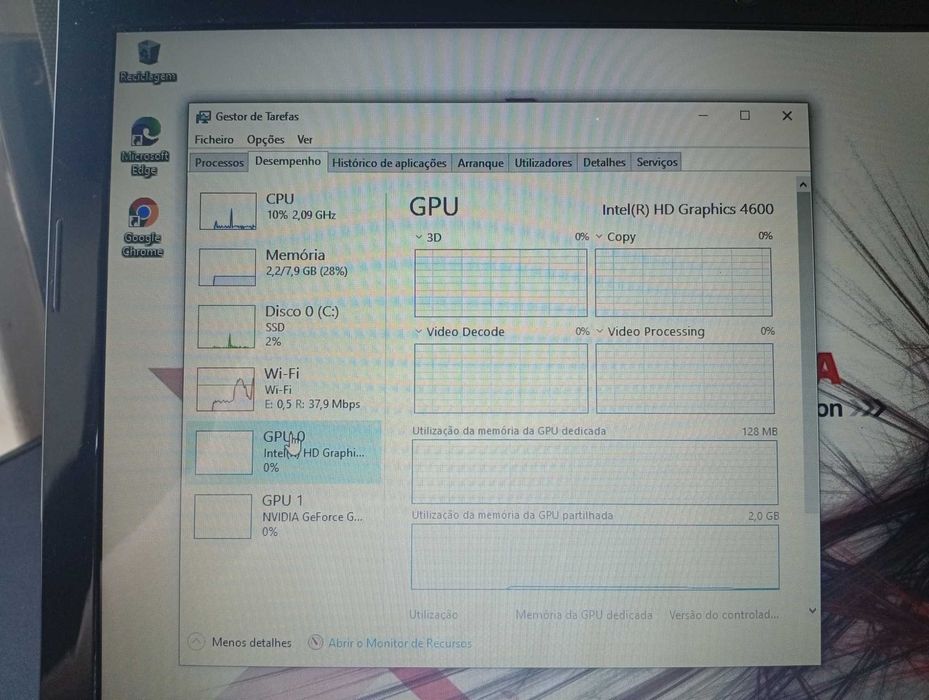Viewport: 929px width, 700px height.
Task: Select the GPU 1 NVIDIA mini graph
Action: click(x=223, y=517)
